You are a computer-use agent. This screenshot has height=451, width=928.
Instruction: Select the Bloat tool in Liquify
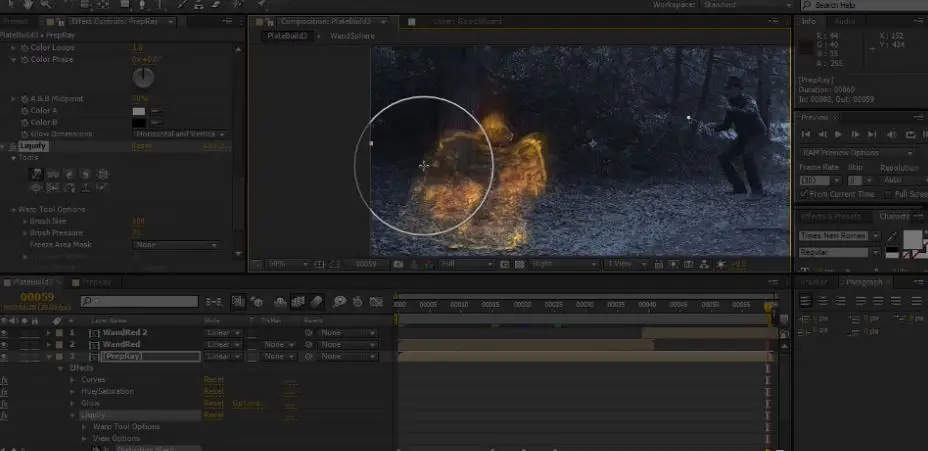pyautogui.click(x=36, y=188)
